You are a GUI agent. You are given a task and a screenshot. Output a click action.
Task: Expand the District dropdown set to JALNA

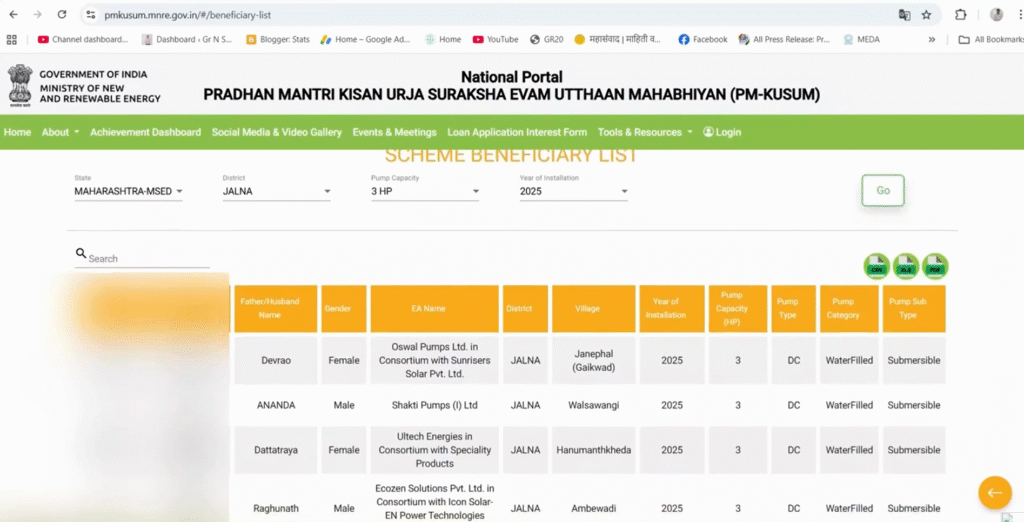coord(276,191)
